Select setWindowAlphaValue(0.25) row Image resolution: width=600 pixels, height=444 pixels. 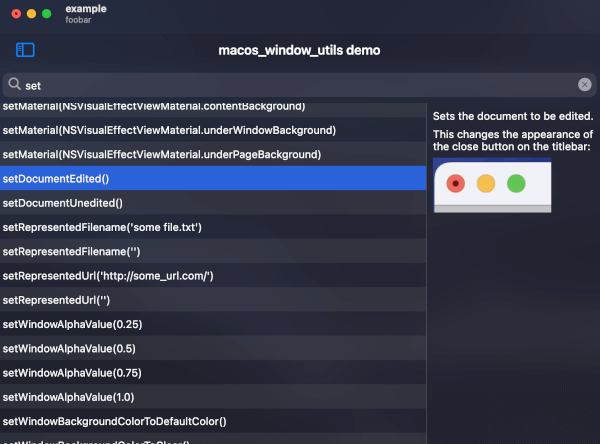[213, 324]
